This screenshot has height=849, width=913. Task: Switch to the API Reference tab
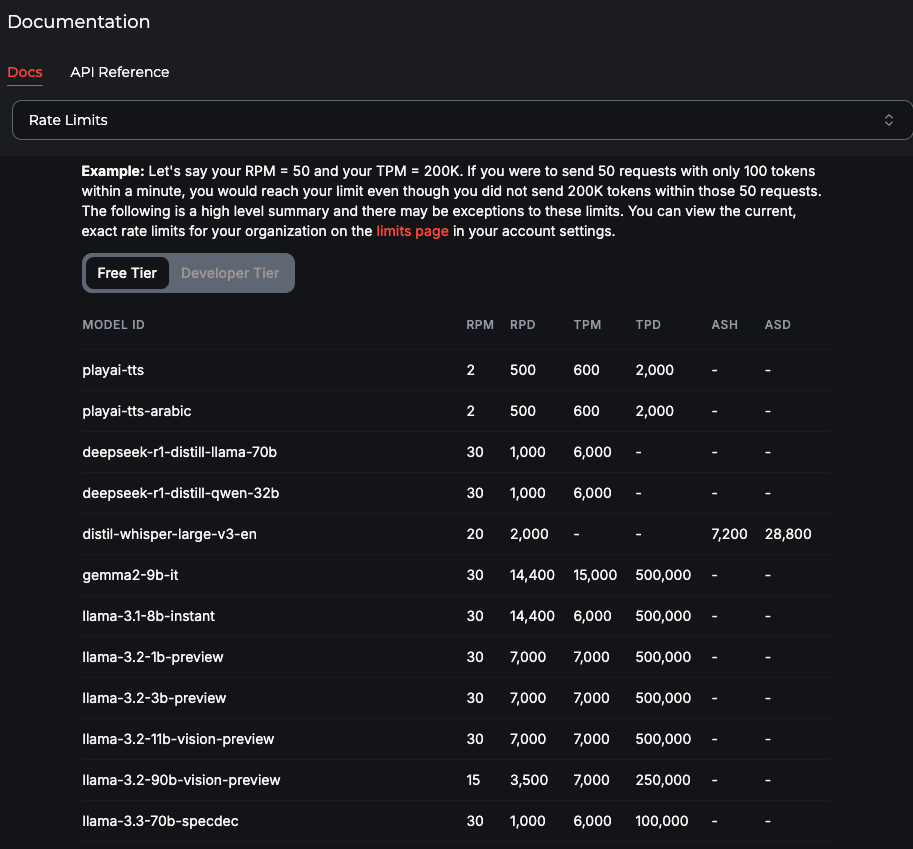click(119, 72)
